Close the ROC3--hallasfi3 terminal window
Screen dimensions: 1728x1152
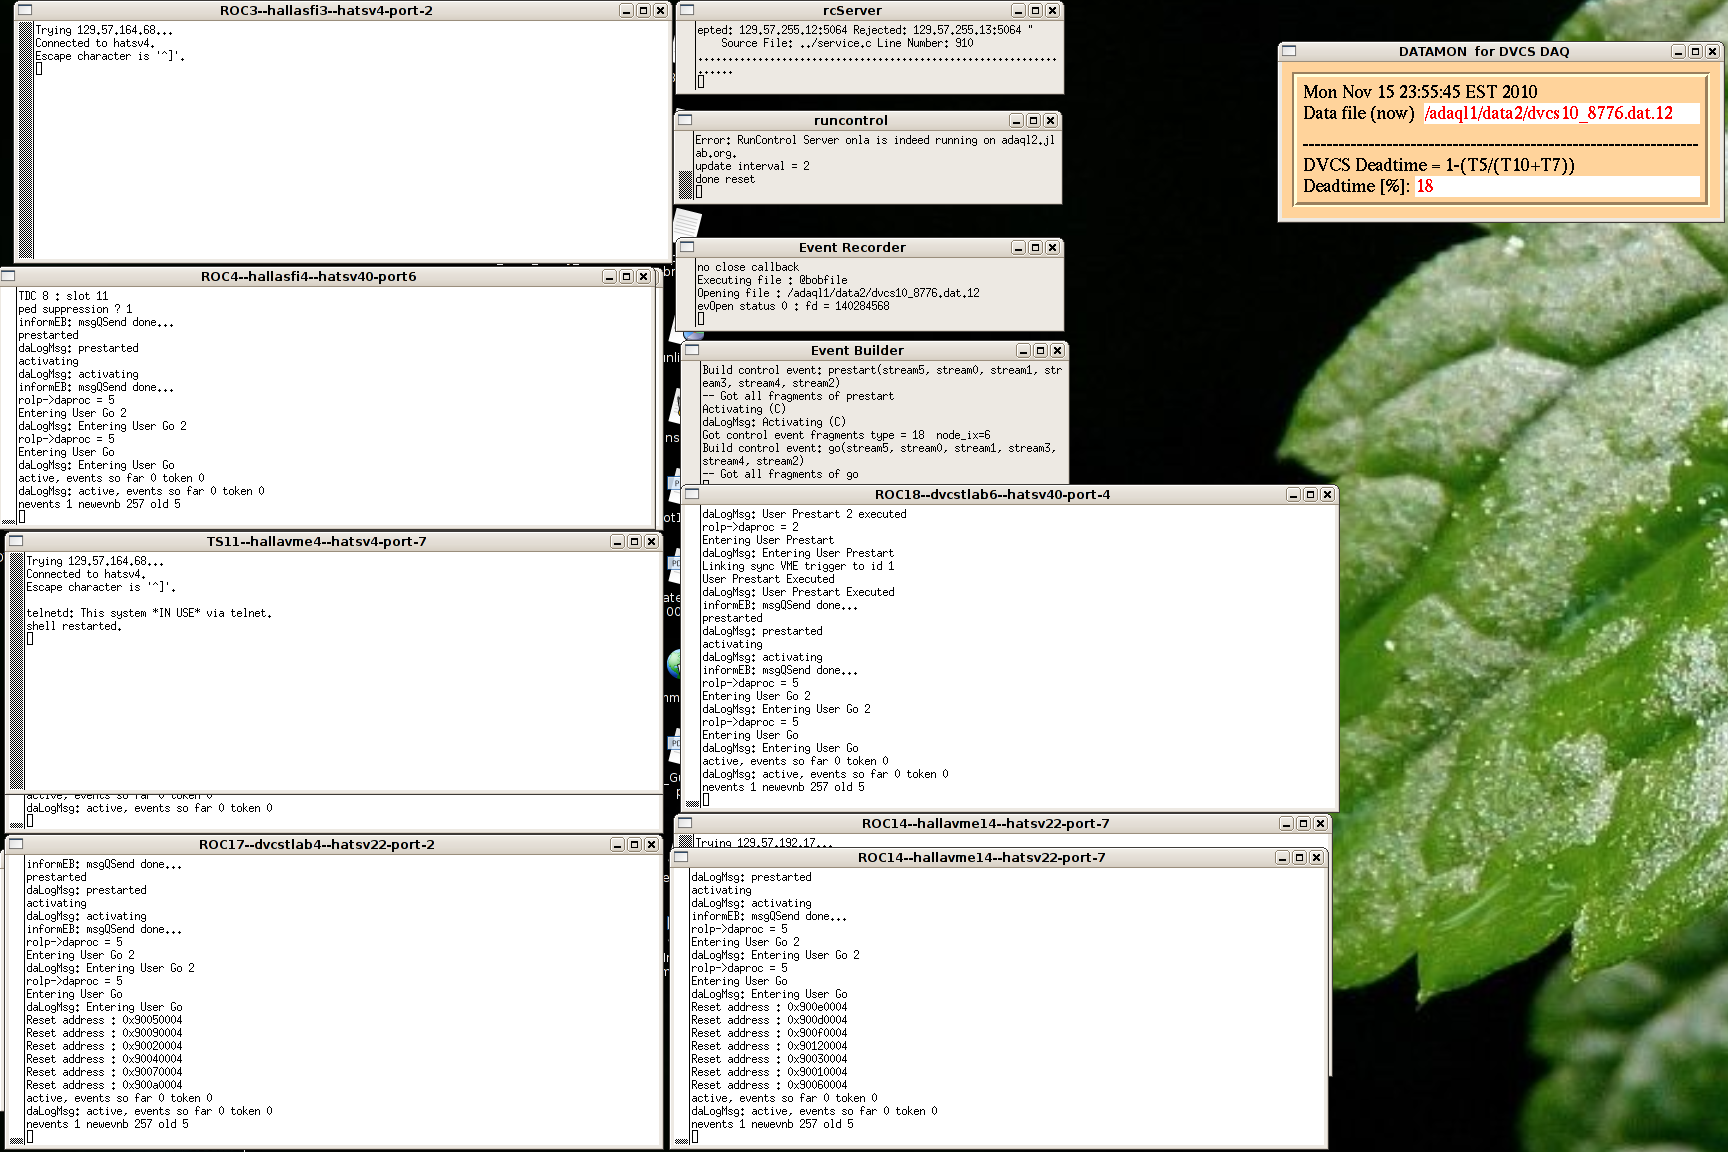coord(660,10)
